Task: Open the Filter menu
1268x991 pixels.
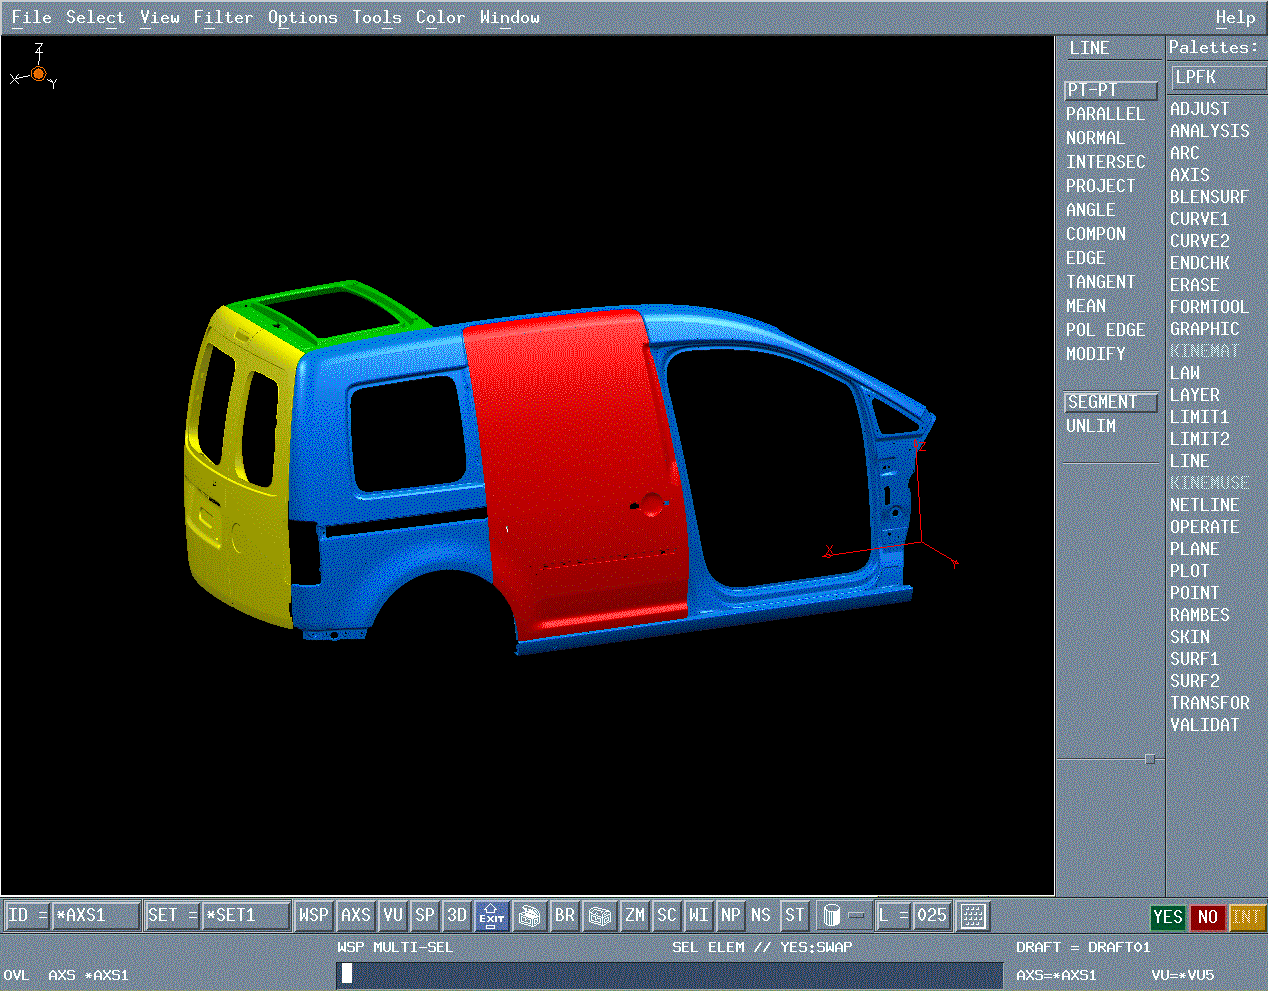Action: click(x=222, y=17)
